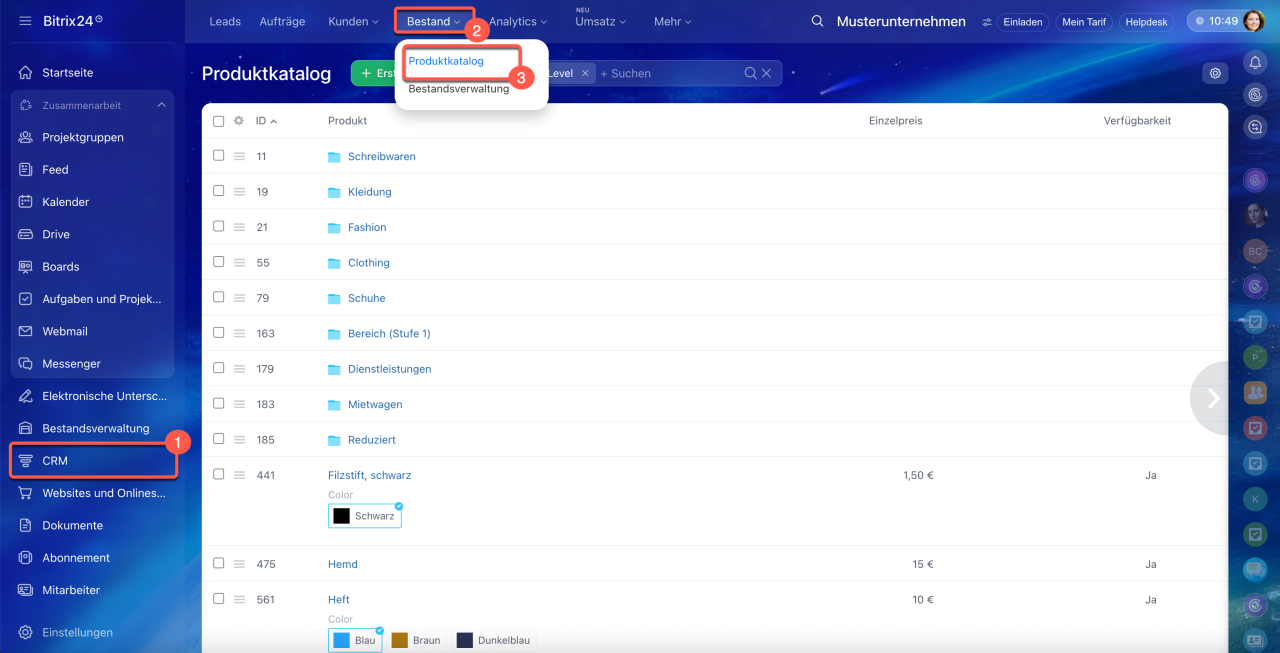
Task: Click the Einladen button
Action: pos(1022,22)
